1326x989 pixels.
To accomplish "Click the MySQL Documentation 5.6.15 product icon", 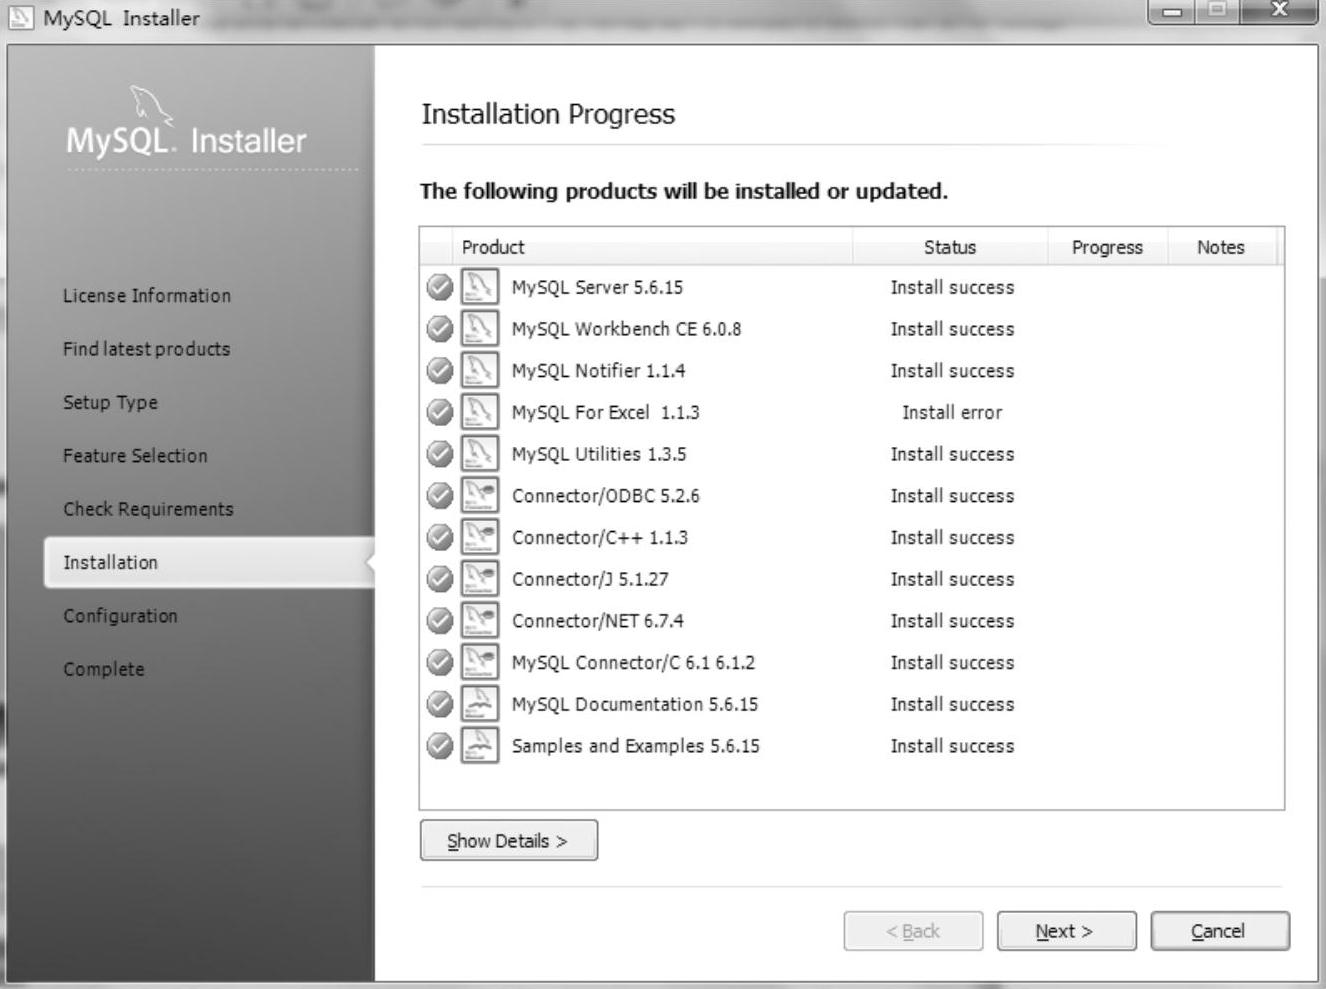I will point(479,704).
